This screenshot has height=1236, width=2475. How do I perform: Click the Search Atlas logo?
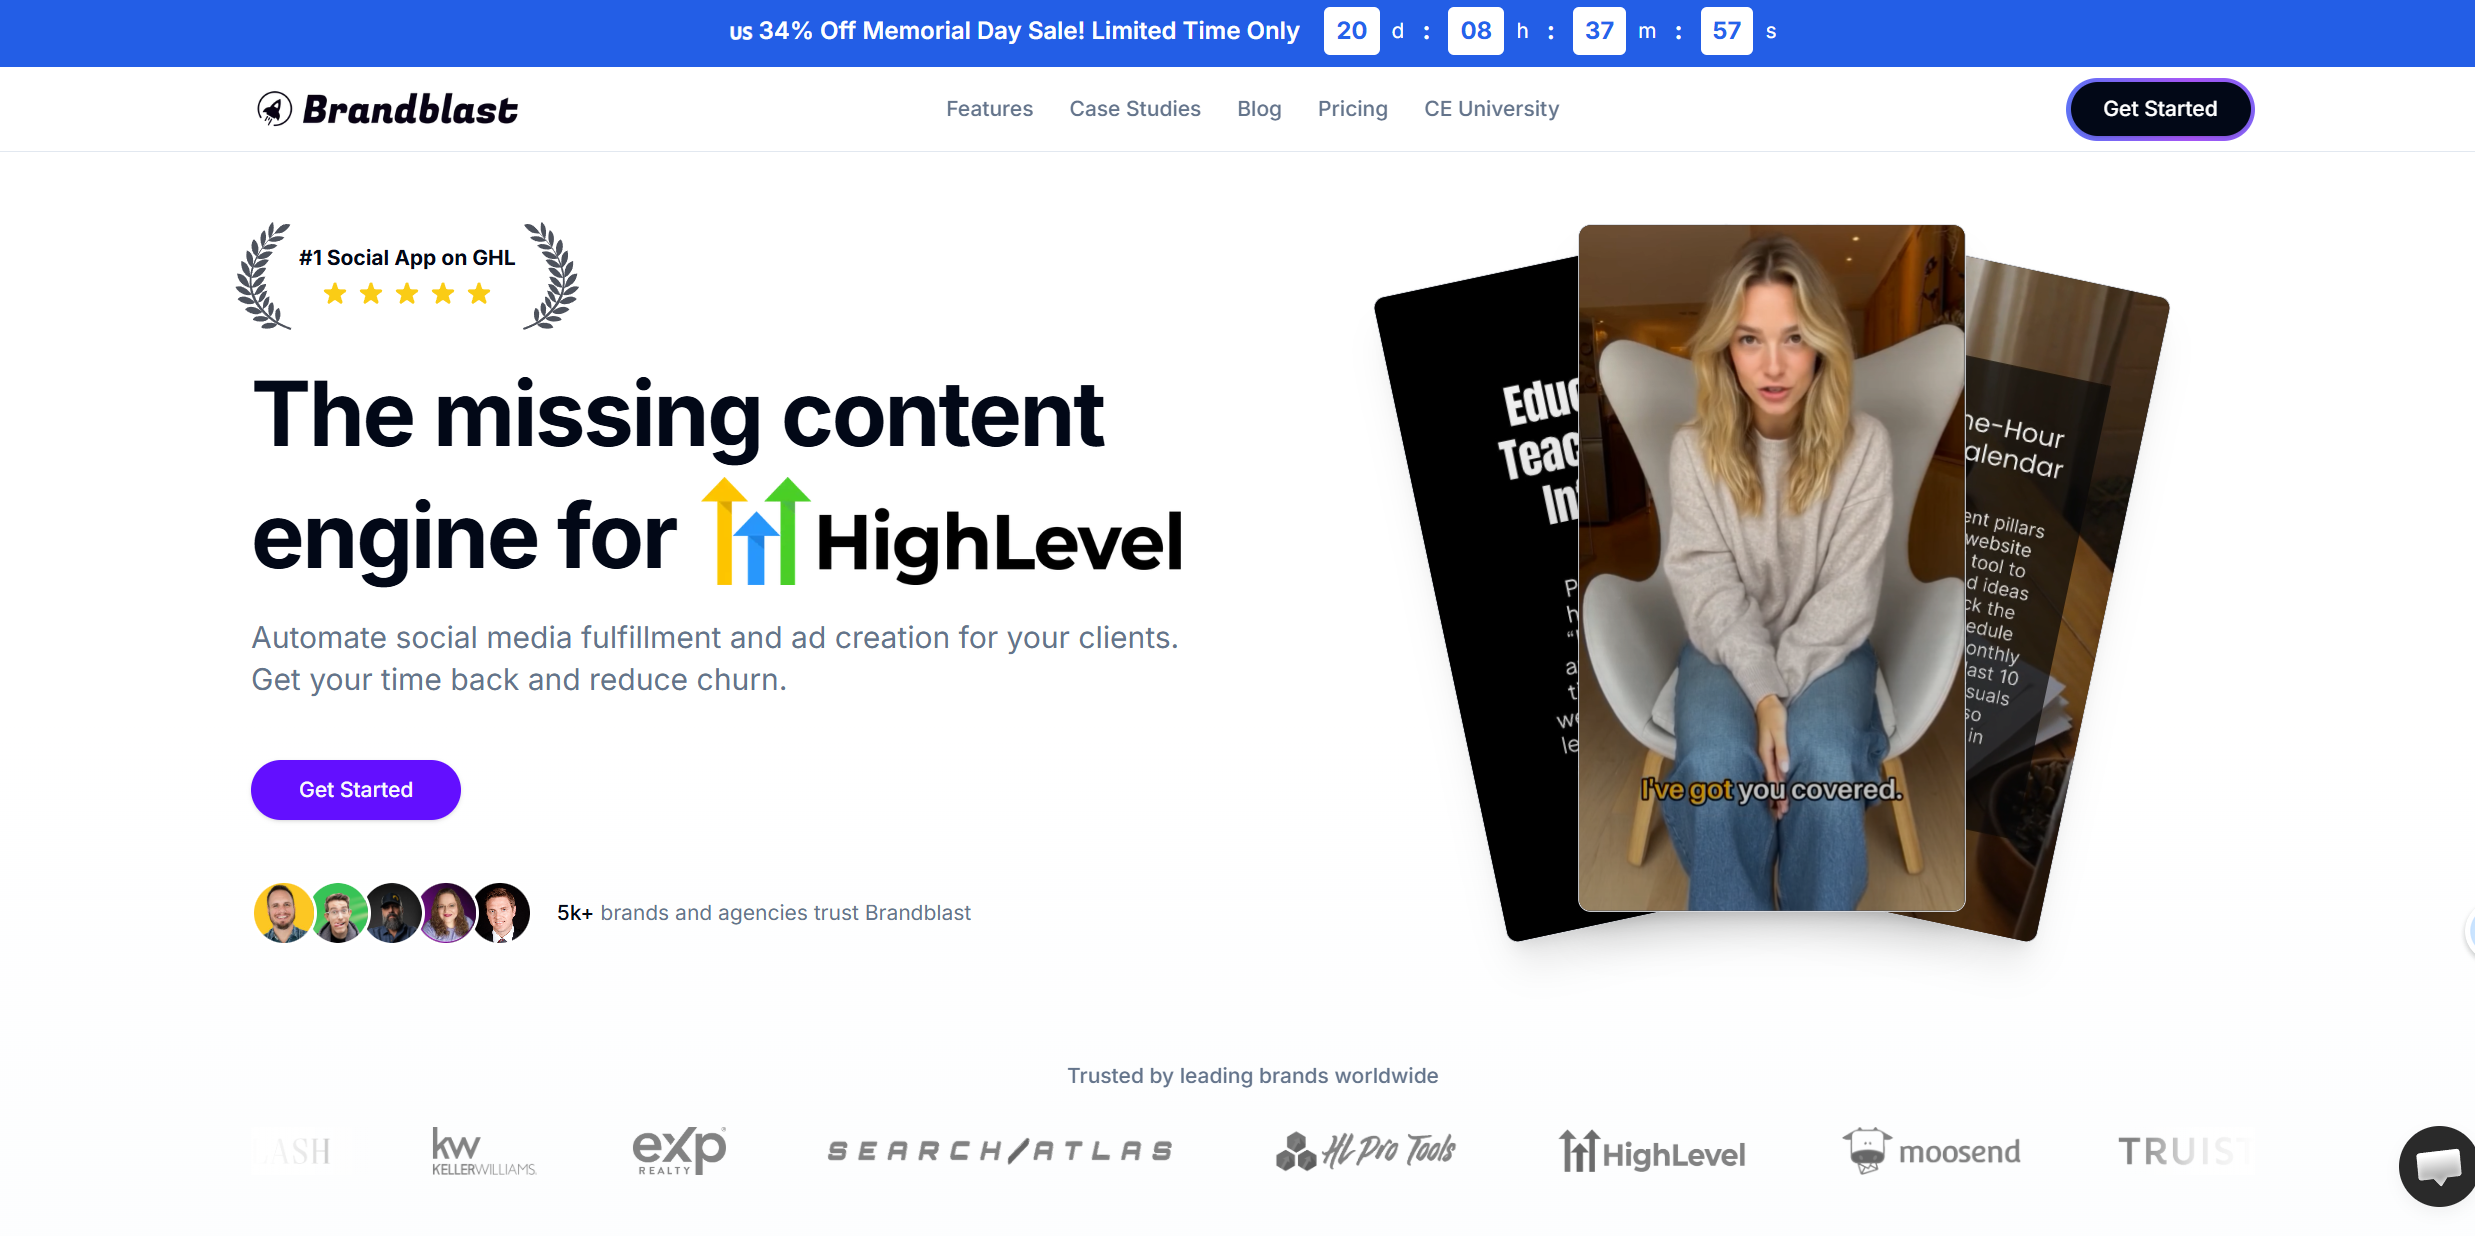pyautogui.click(x=1000, y=1151)
